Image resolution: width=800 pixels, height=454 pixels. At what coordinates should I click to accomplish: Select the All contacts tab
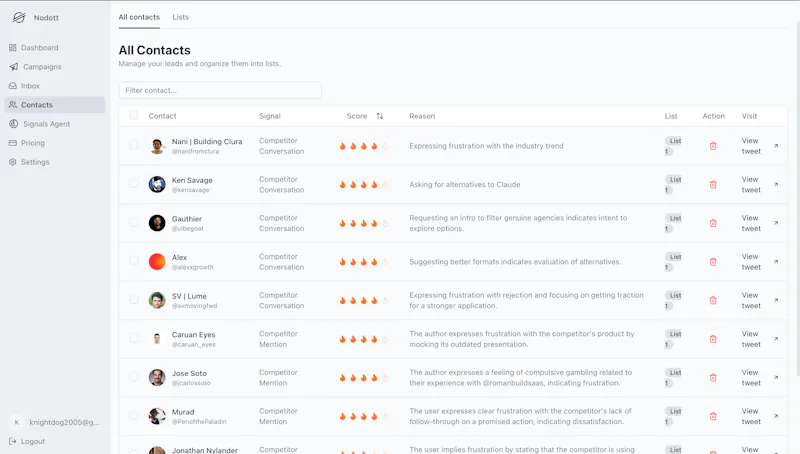pos(139,17)
